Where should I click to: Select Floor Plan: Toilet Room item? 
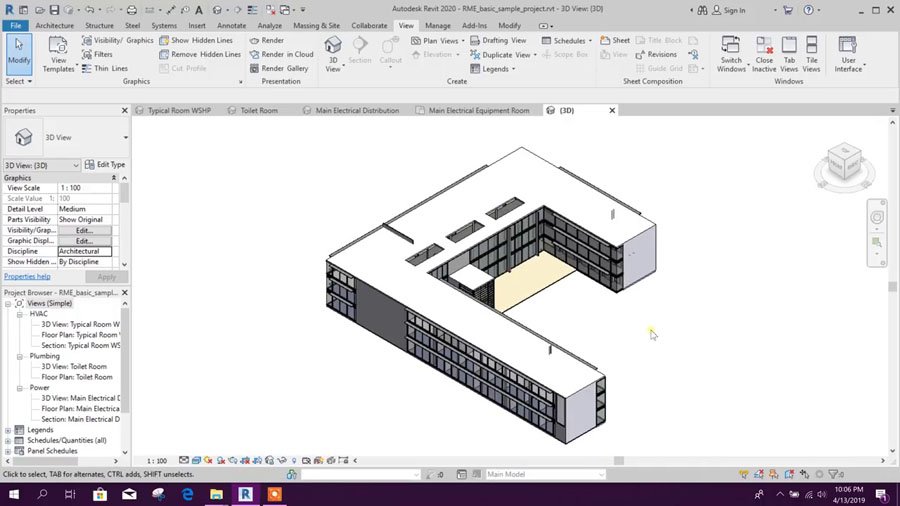(76, 377)
